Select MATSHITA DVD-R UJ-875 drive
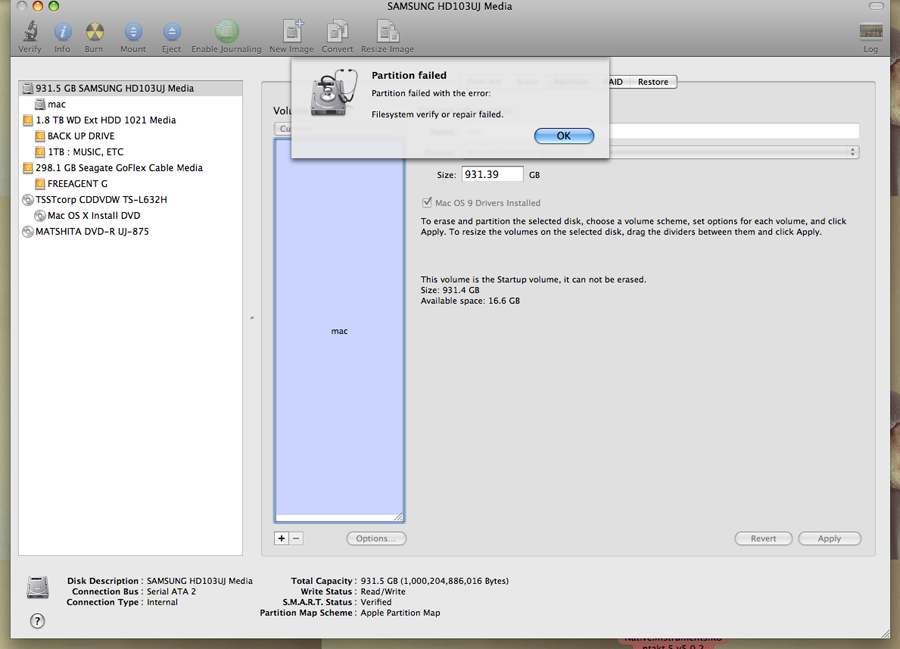900x649 pixels. click(131, 231)
